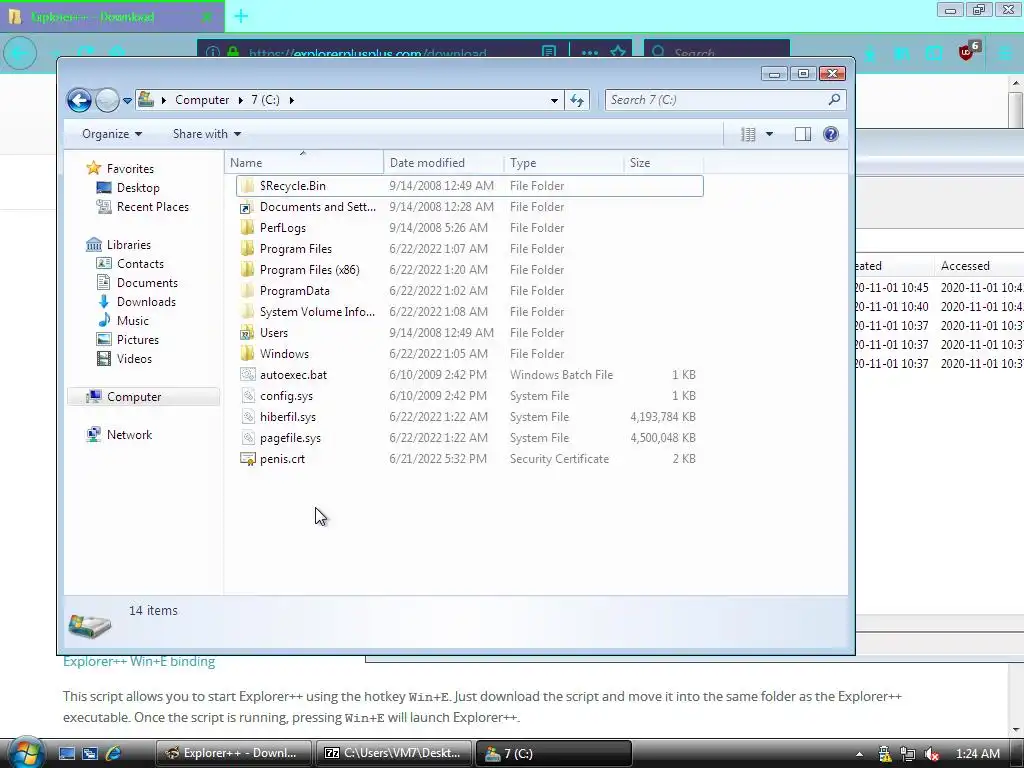Open recent pages dropdown beside forward arrow
The width and height of the screenshot is (1024, 768).
point(127,101)
